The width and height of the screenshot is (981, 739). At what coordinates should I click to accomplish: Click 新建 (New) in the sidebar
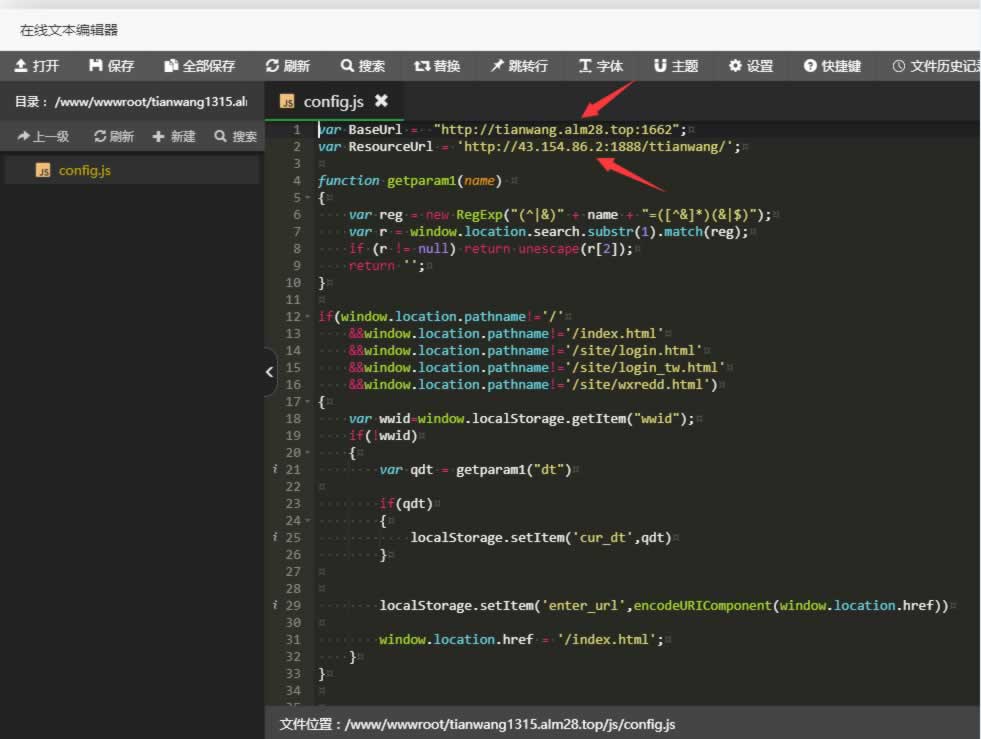pyautogui.click(x=174, y=136)
